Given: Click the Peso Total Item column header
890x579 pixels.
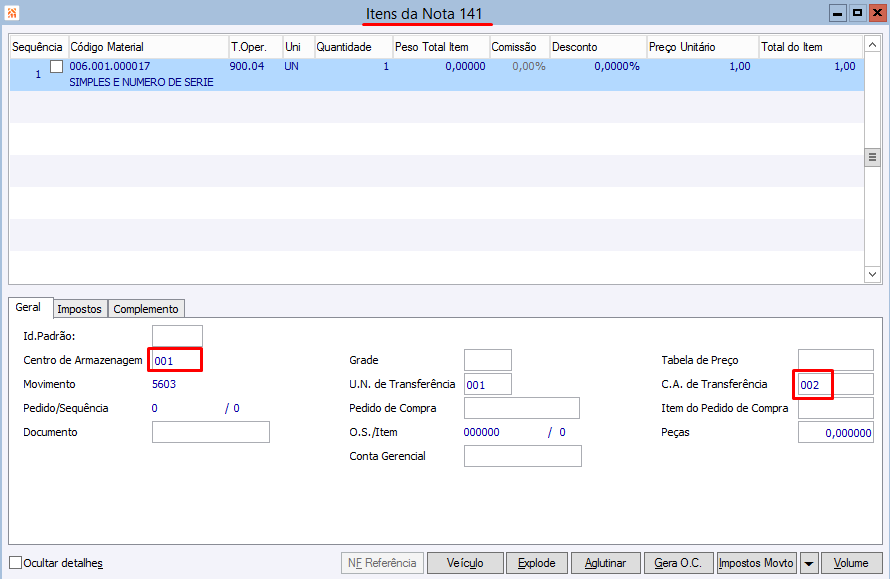Looking at the screenshot, I should [x=440, y=47].
